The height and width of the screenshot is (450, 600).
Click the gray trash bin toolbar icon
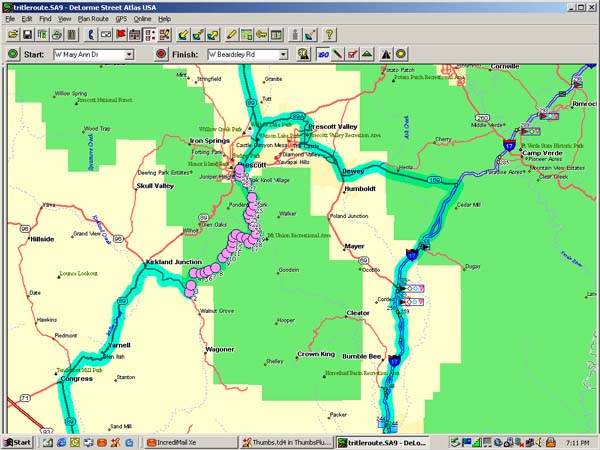[x=72, y=35]
